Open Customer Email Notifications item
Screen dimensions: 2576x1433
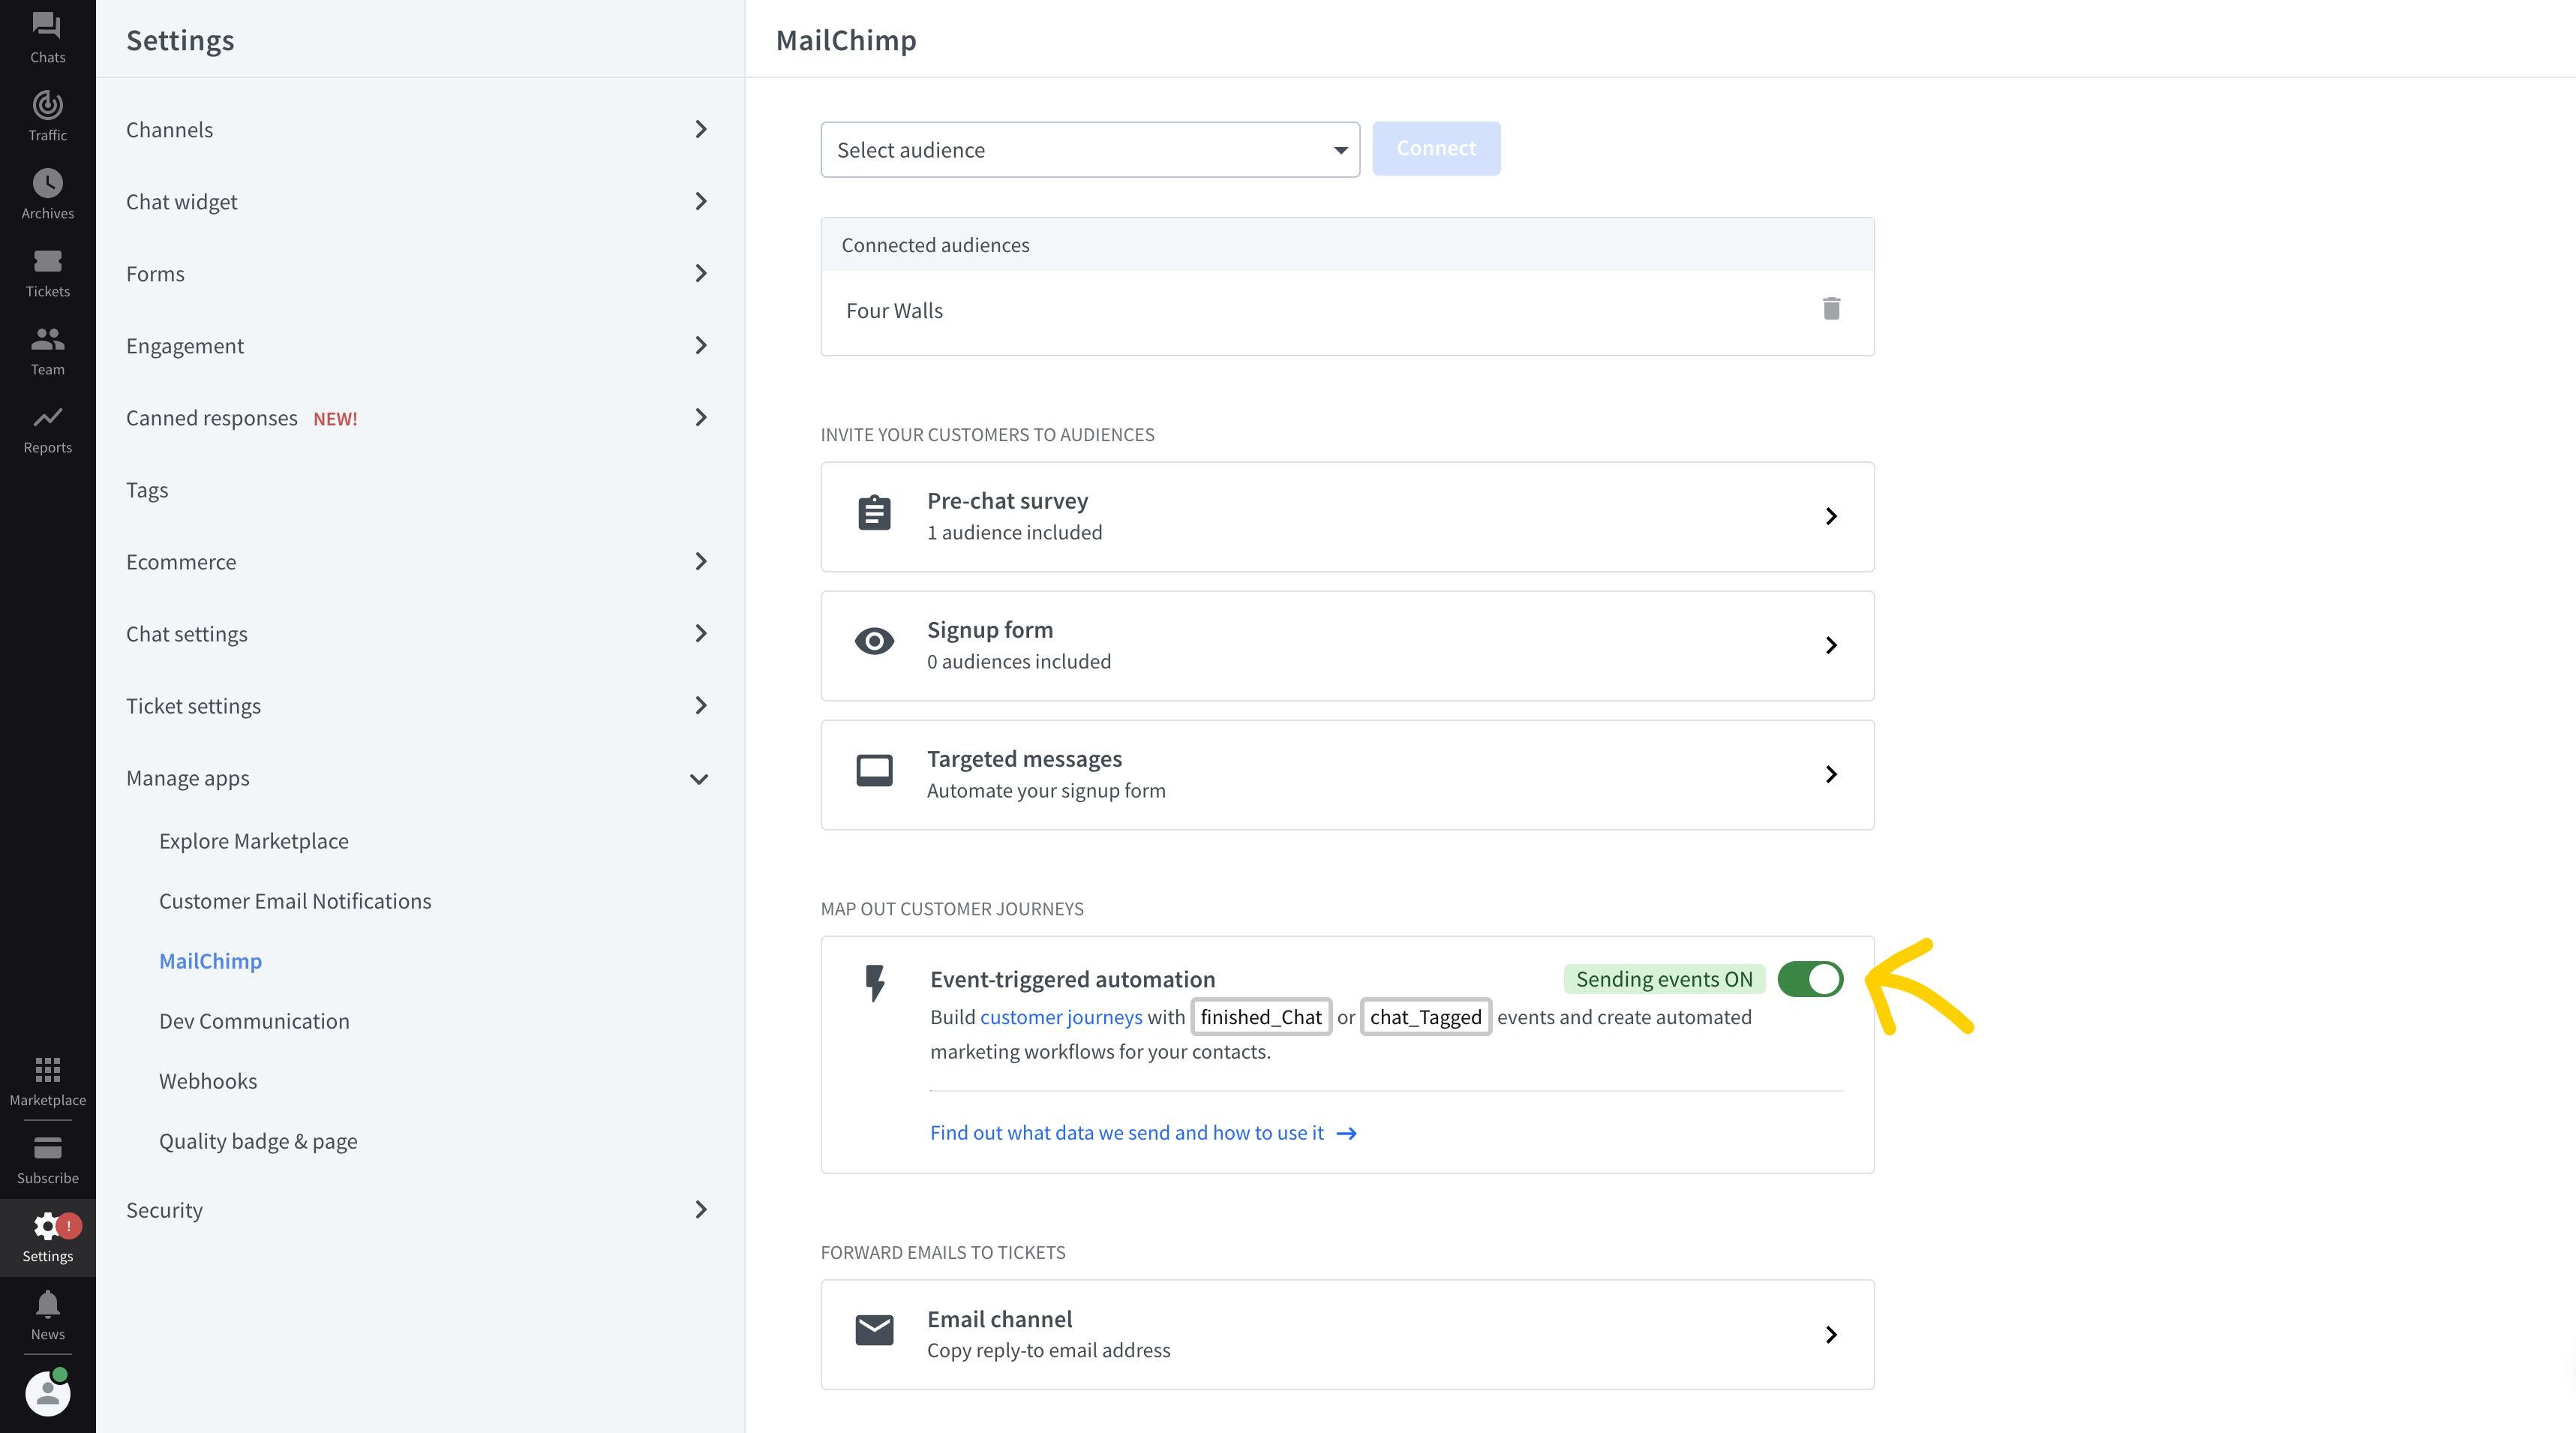click(x=295, y=901)
